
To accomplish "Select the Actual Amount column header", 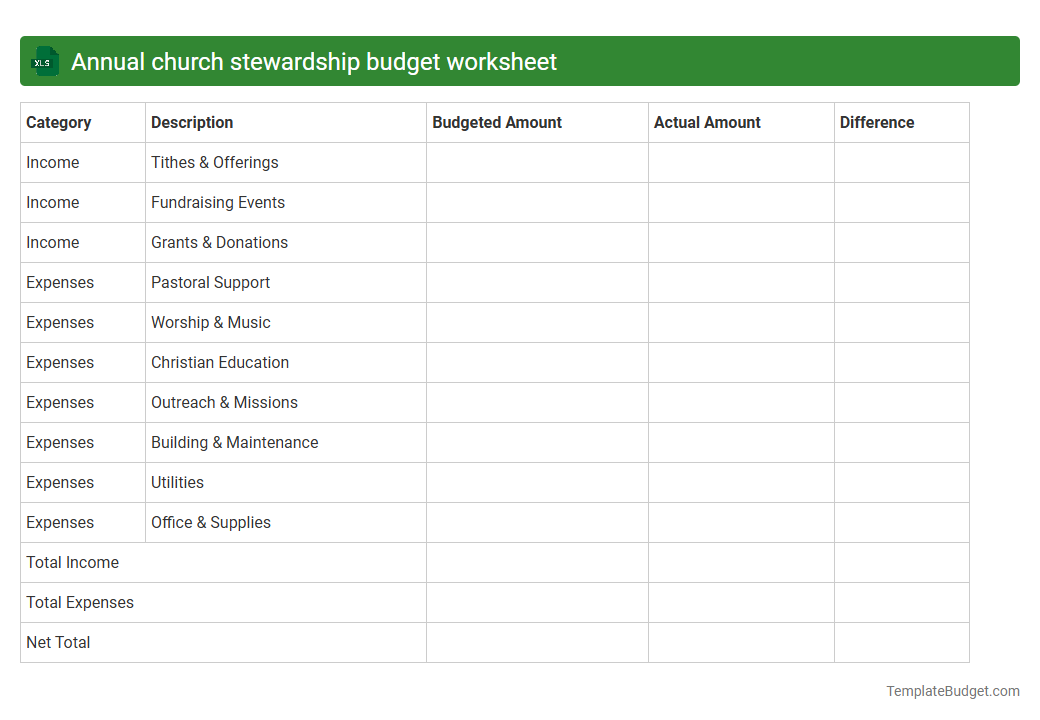I will (707, 122).
